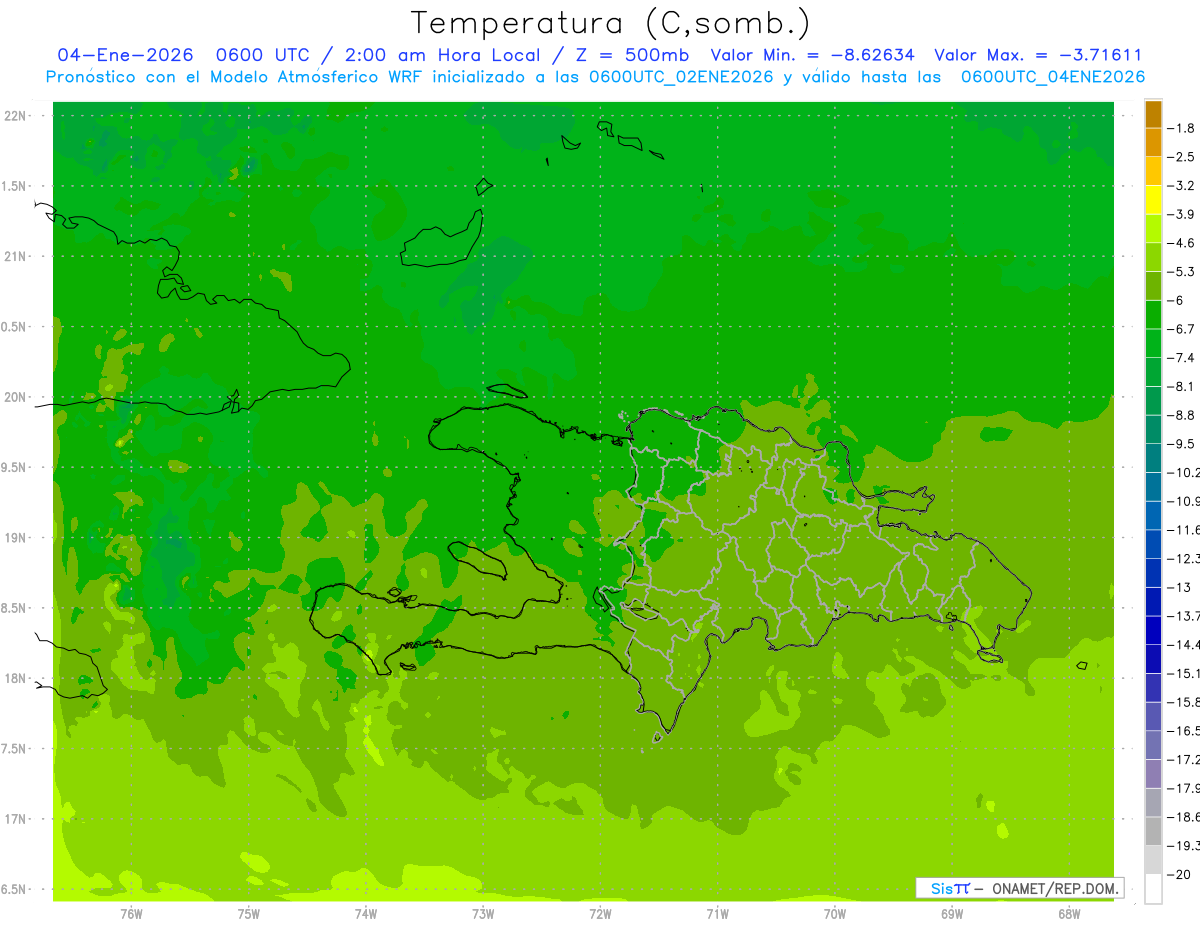Image resolution: width=1200 pixels, height=927 pixels.
Task: Click the '68W' longitude label
Action: (1069, 913)
